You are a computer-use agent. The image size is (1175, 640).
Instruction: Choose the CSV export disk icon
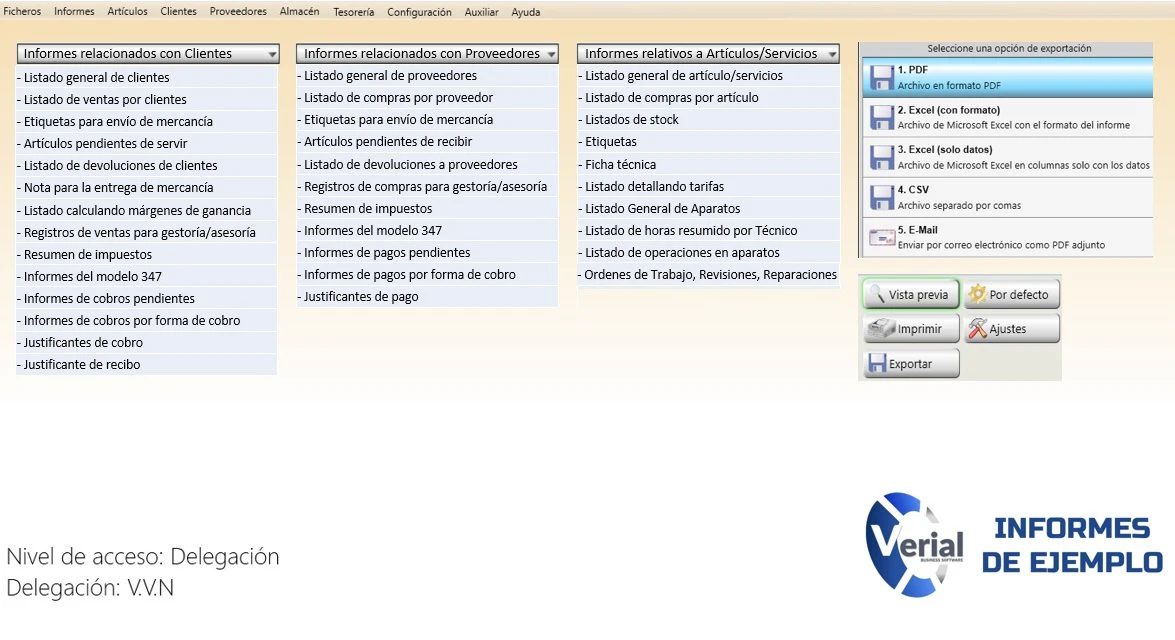(881, 197)
